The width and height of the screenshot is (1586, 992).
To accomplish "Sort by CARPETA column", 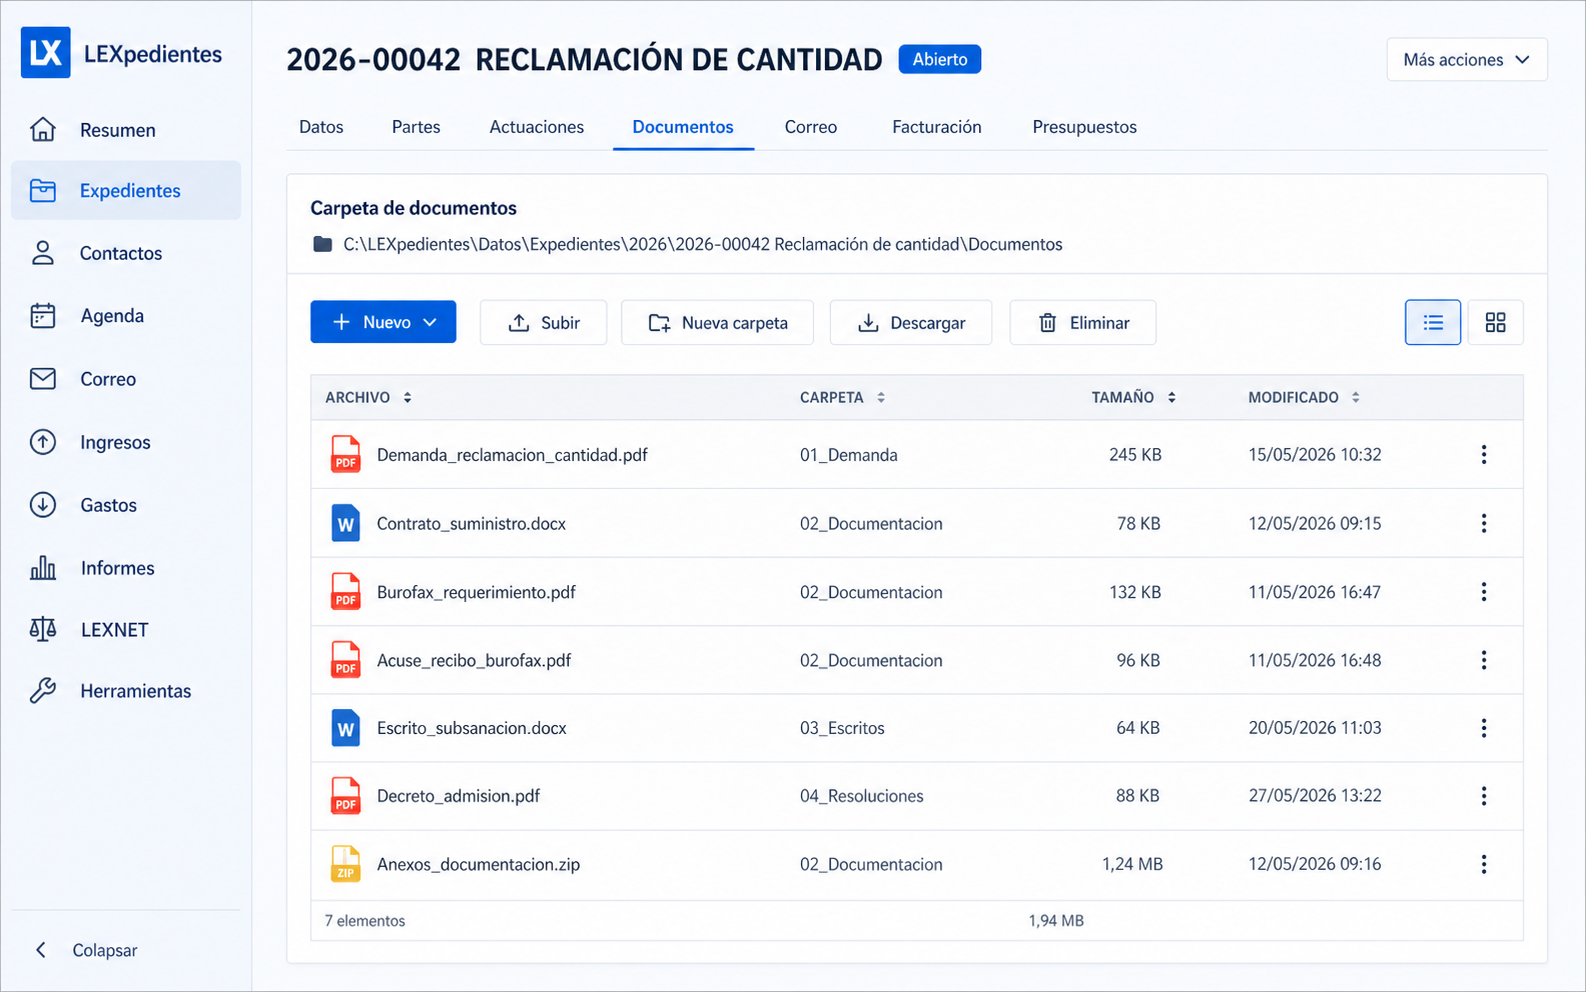I will 842,397.
